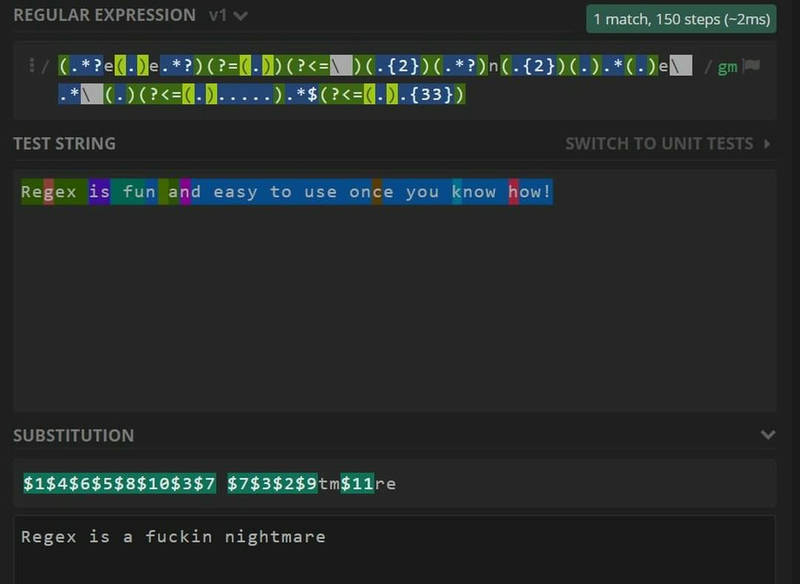800x584 pixels.
Task: Click the gm flags text
Action: click(727, 67)
